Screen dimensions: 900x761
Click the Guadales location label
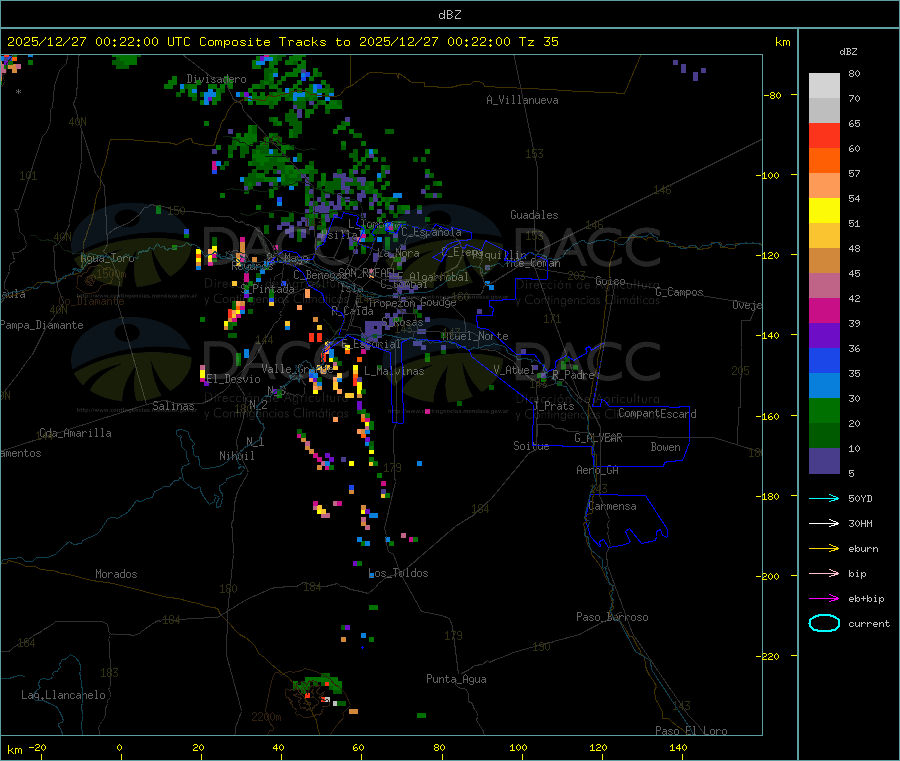tap(534, 215)
